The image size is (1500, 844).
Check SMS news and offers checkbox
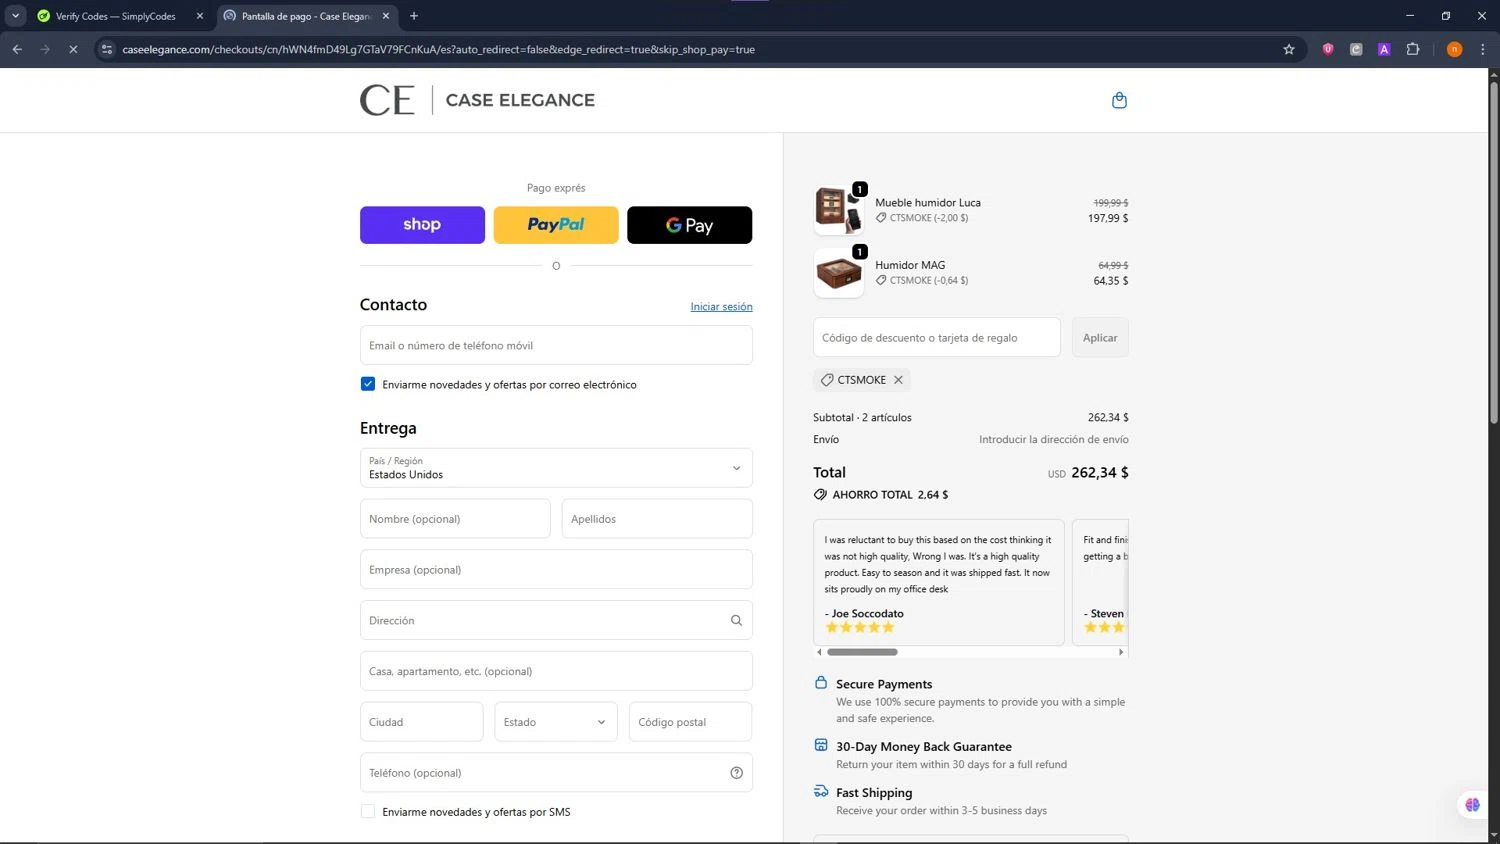pyautogui.click(x=368, y=812)
